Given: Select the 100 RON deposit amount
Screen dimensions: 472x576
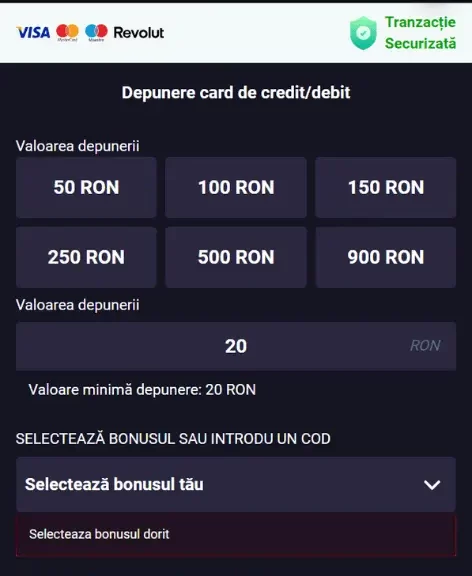Looking at the screenshot, I should pos(236,187).
